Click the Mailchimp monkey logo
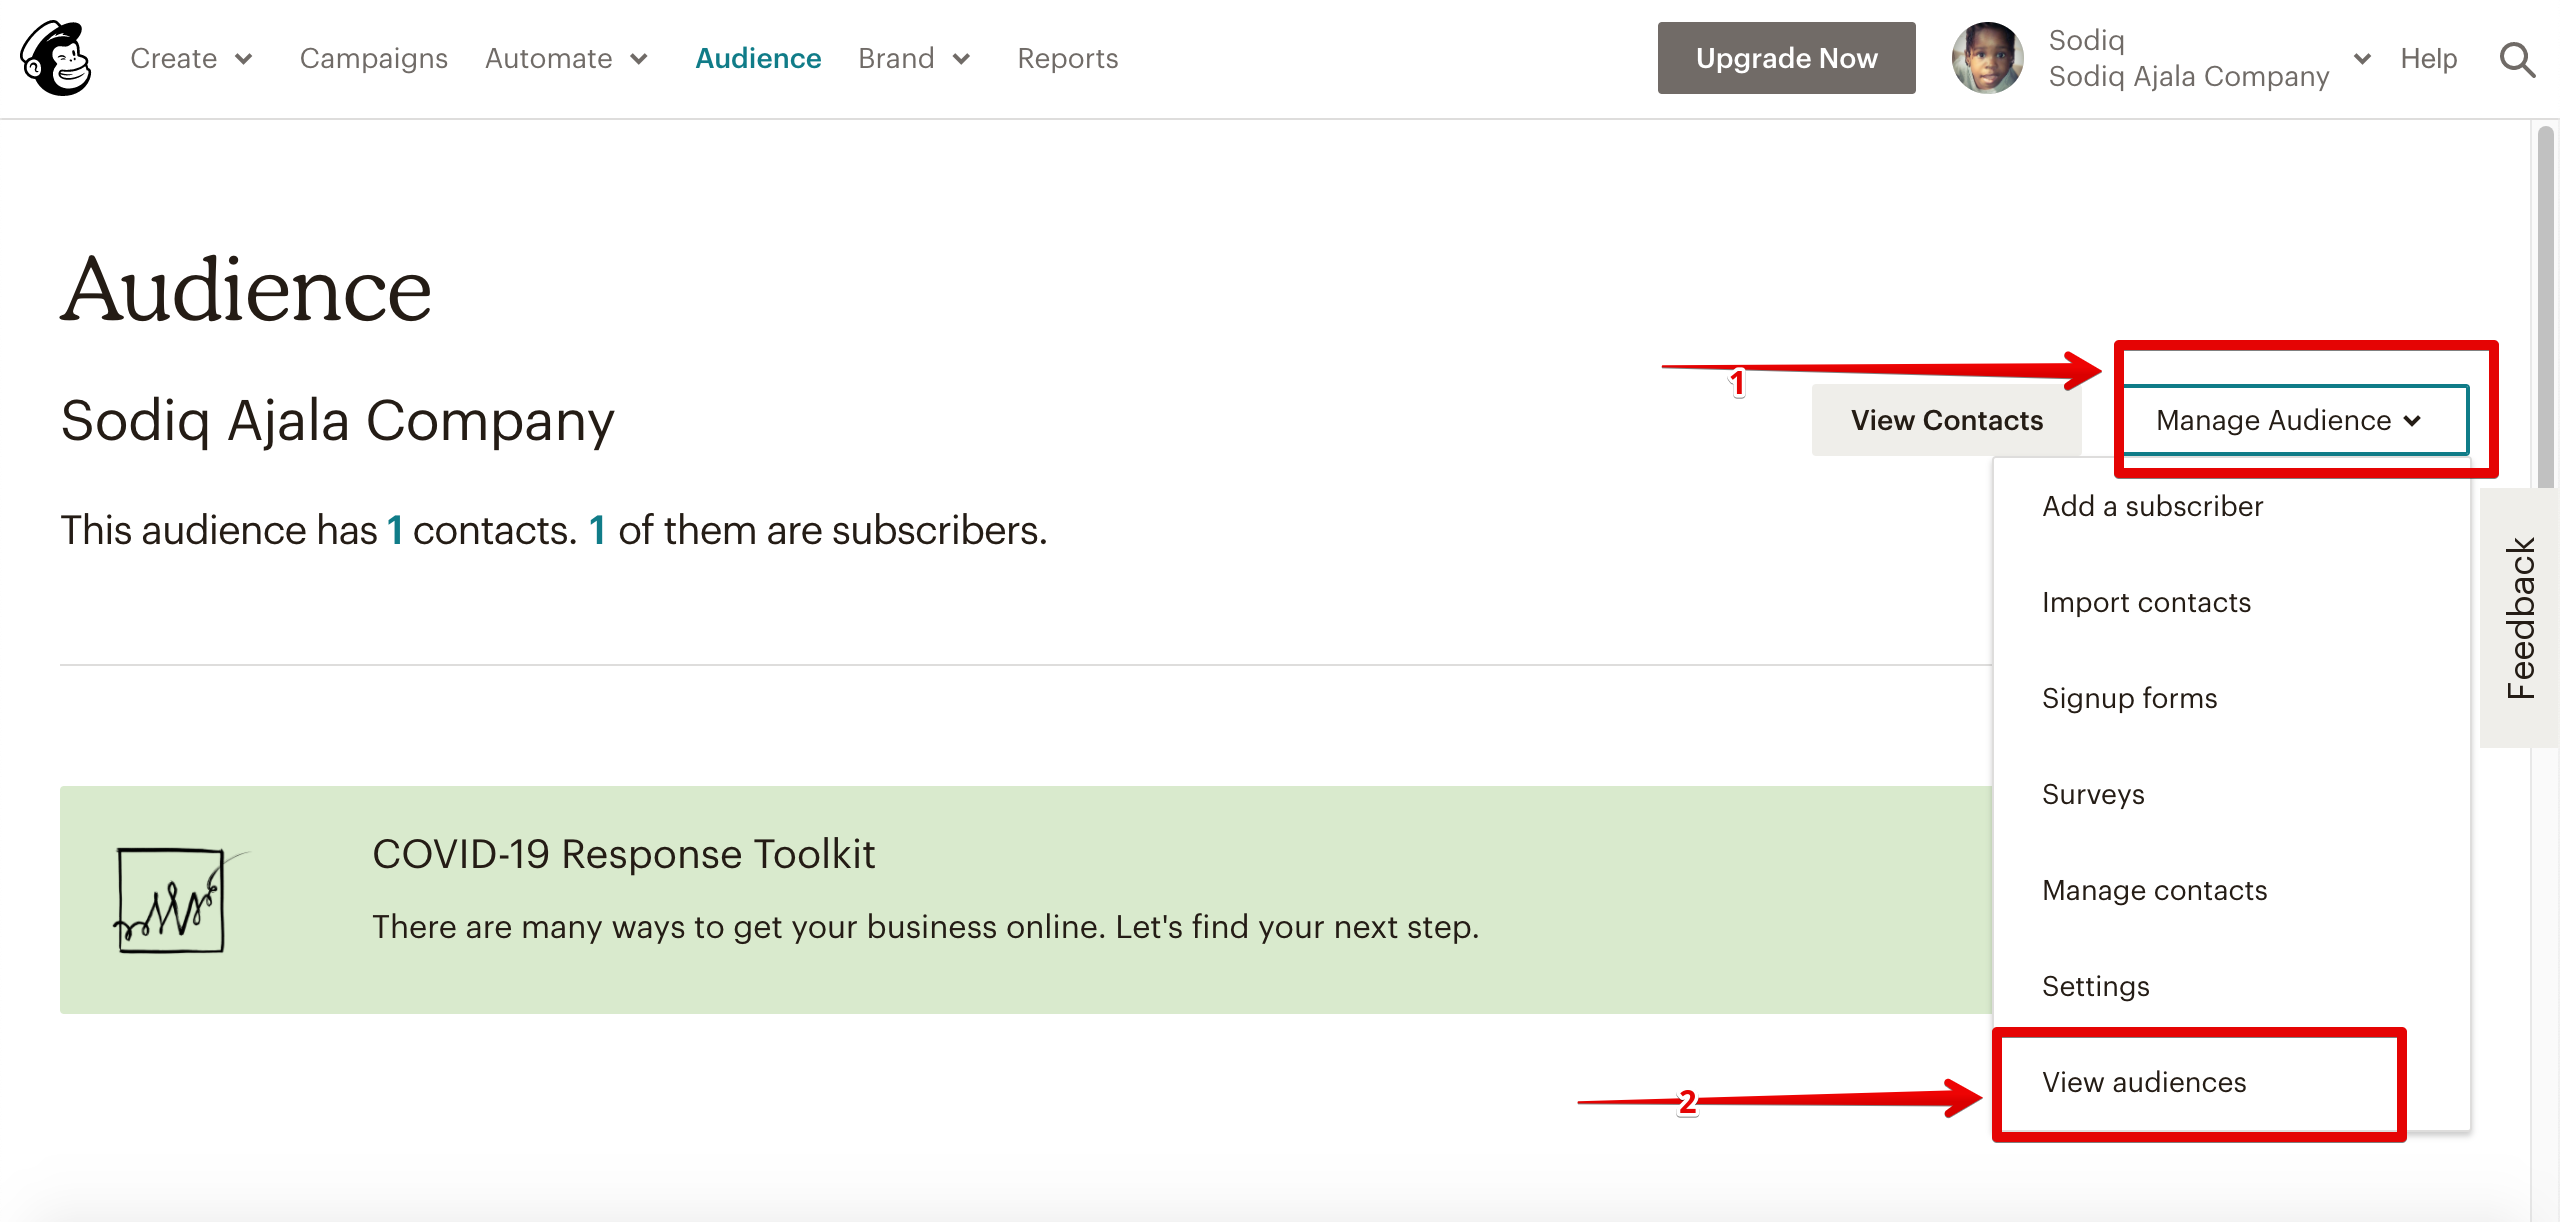This screenshot has width=2560, height=1222. 57,58
